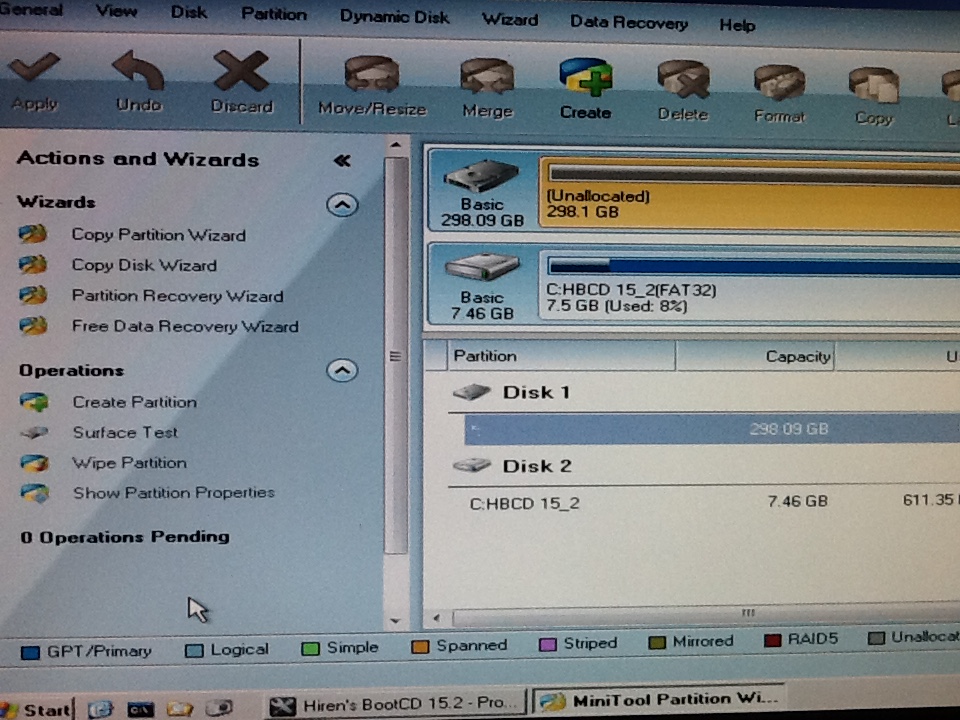The height and width of the screenshot is (720, 960).
Task: Click the Disk 2 drive icon in list
Action: [471, 466]
